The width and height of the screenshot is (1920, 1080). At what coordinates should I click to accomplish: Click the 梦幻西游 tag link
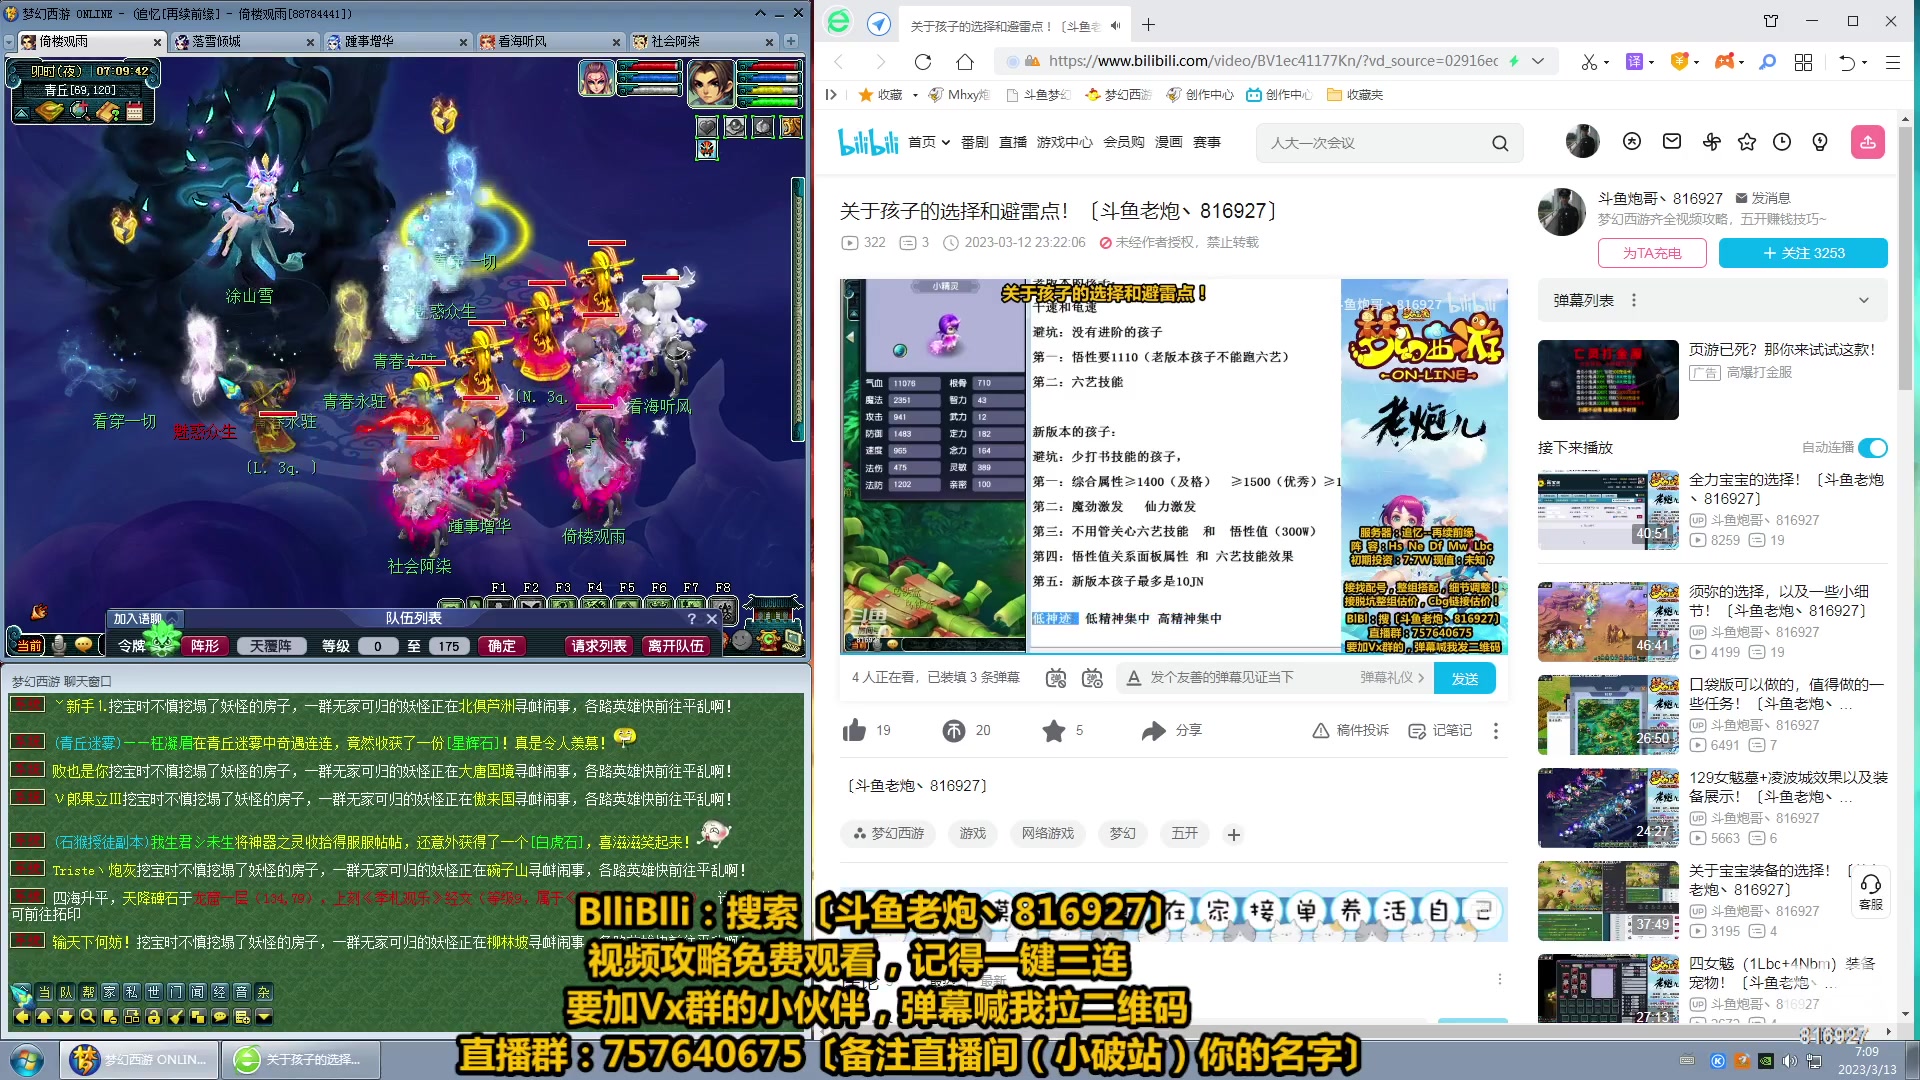(887, 833)
